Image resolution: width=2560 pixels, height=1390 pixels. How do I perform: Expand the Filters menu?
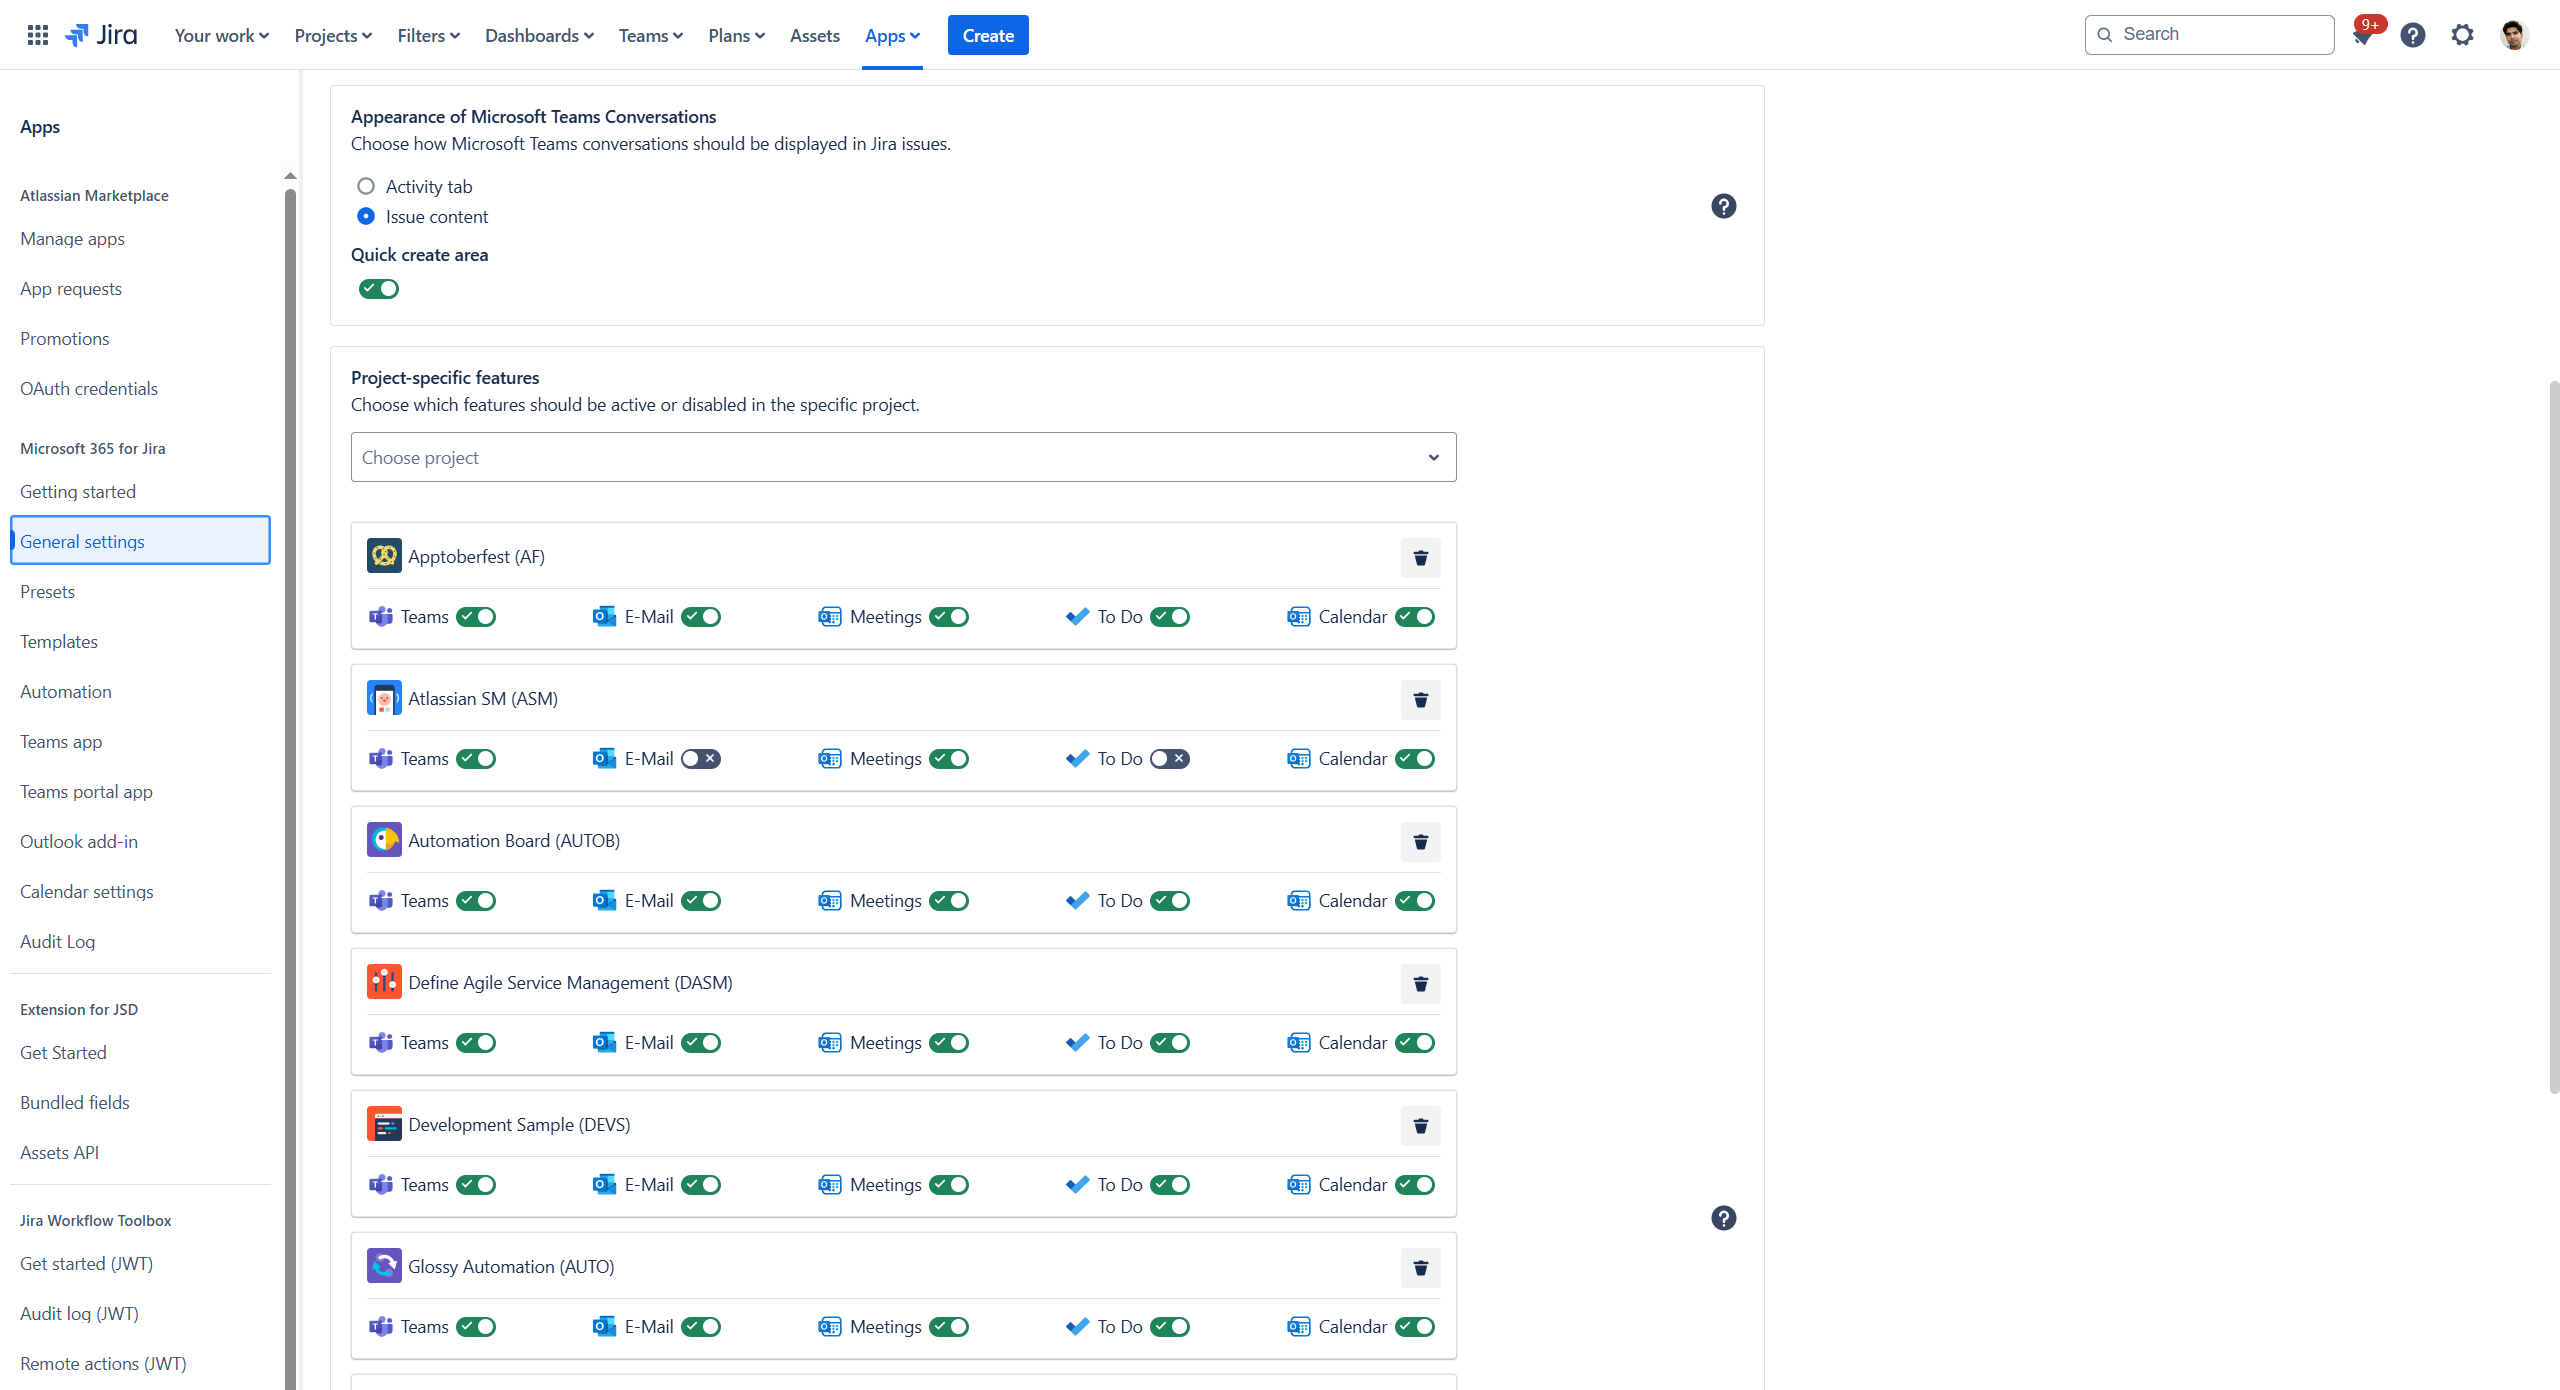click(x=428, y=35)
